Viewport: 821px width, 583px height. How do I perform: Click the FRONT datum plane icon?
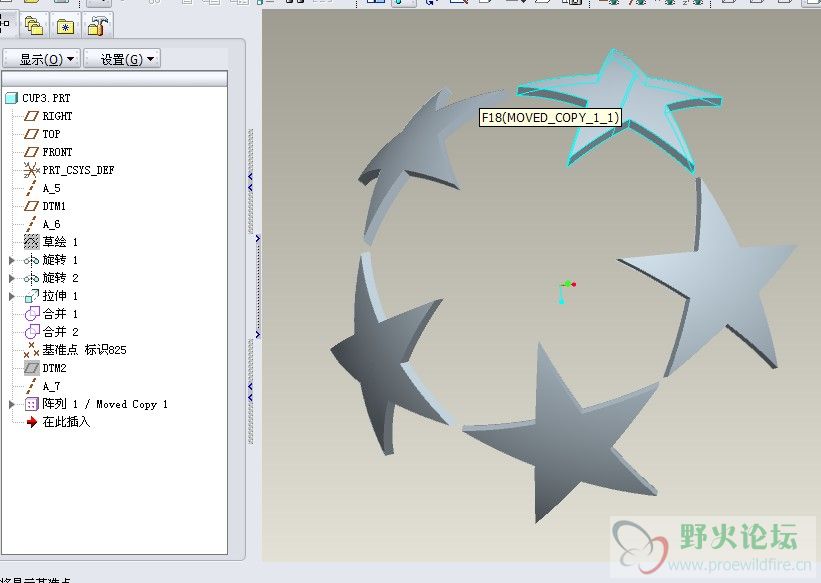(31, 152)
